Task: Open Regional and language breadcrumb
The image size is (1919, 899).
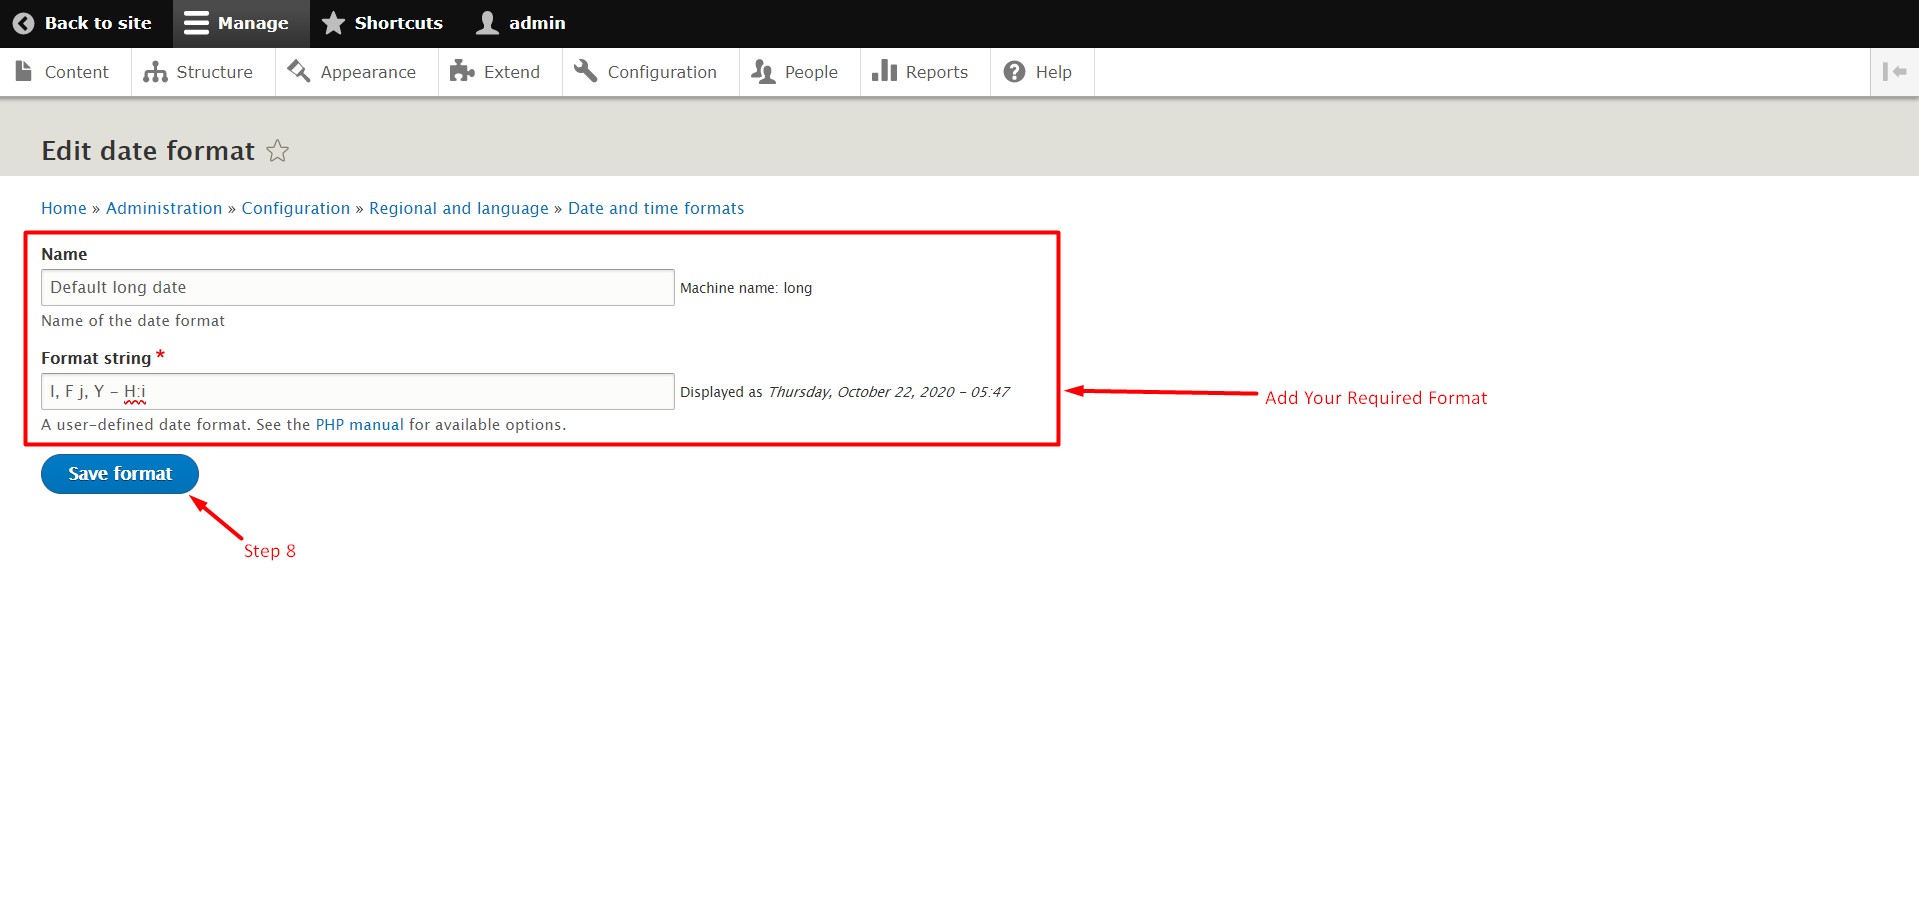Action: [x=459, y=208]
